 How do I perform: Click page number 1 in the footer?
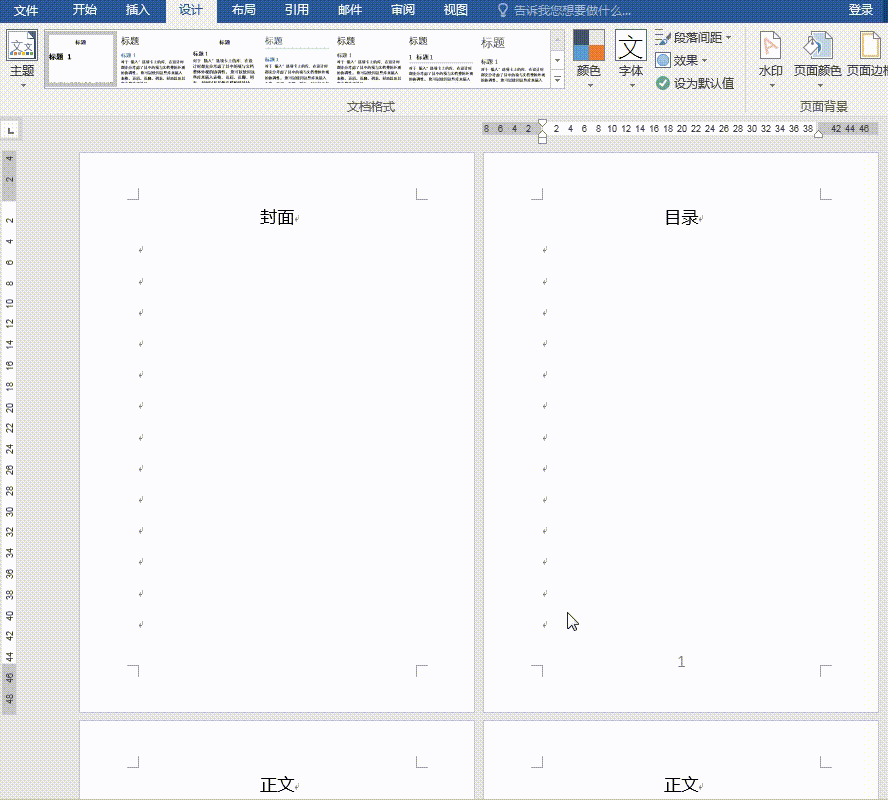click(681, 661)
